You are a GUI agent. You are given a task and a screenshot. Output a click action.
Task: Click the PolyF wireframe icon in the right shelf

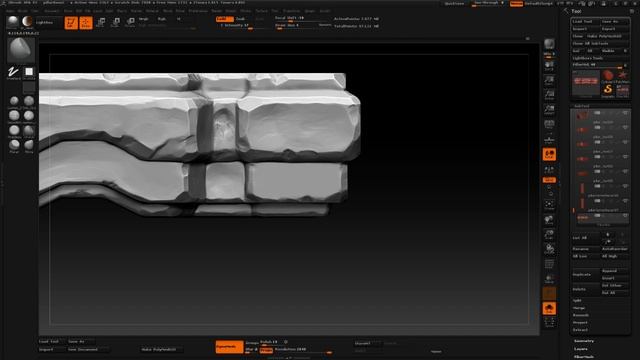tap(549, 264)
